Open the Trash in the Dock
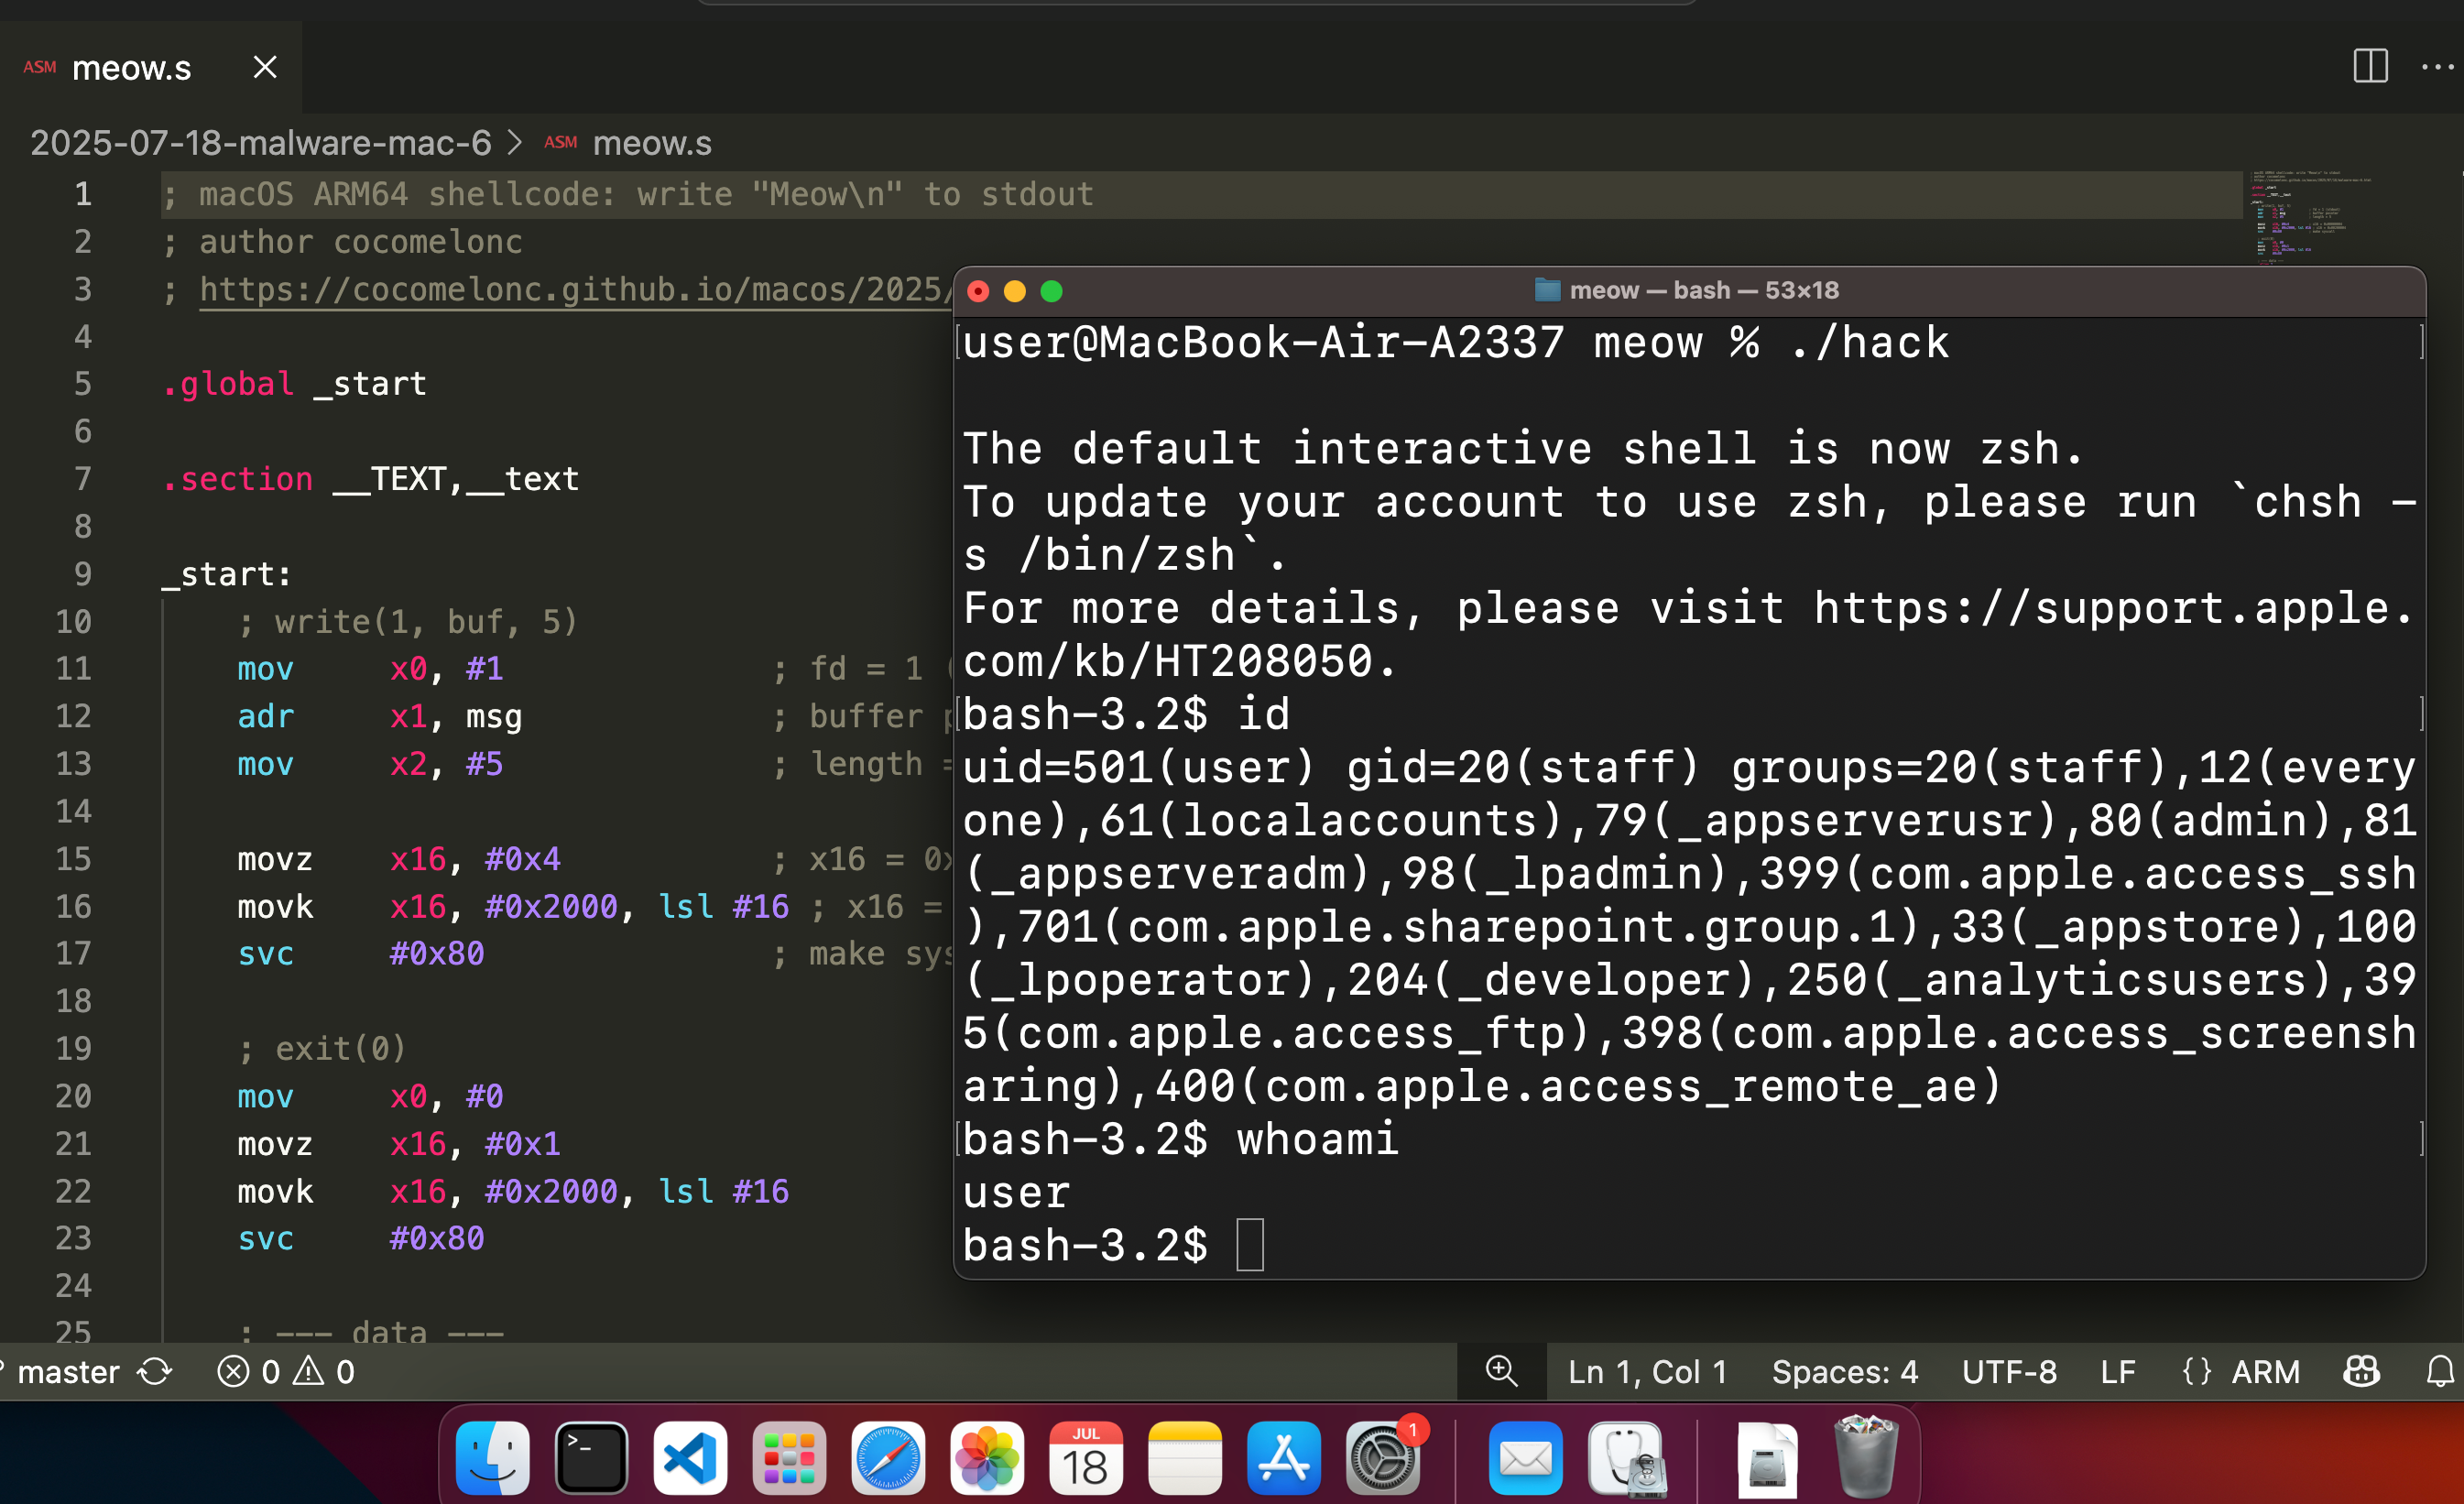 pos(1865,1455)
